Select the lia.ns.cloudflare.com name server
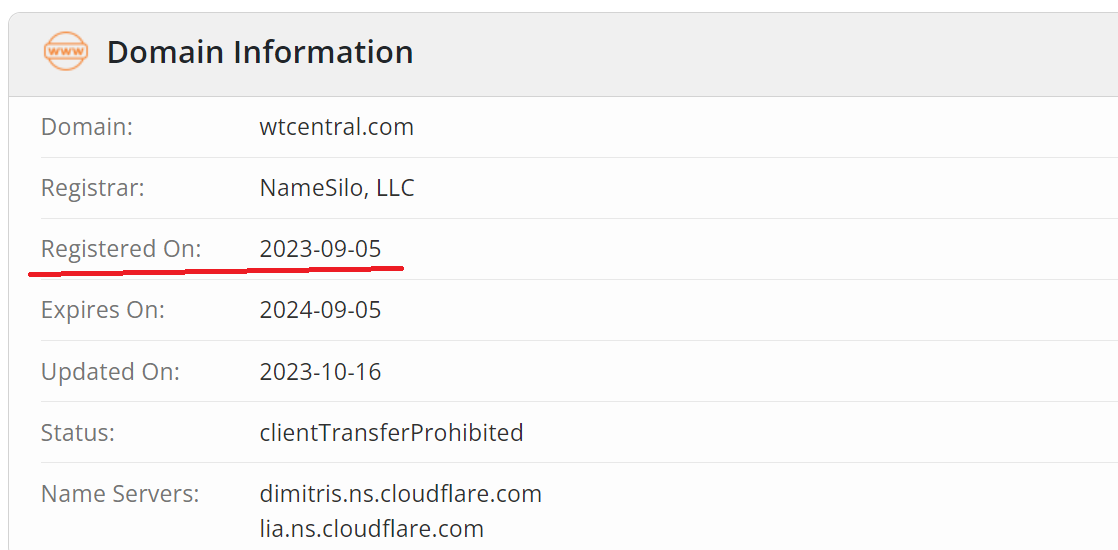1118x550 pixels. (x=371, y=528)
